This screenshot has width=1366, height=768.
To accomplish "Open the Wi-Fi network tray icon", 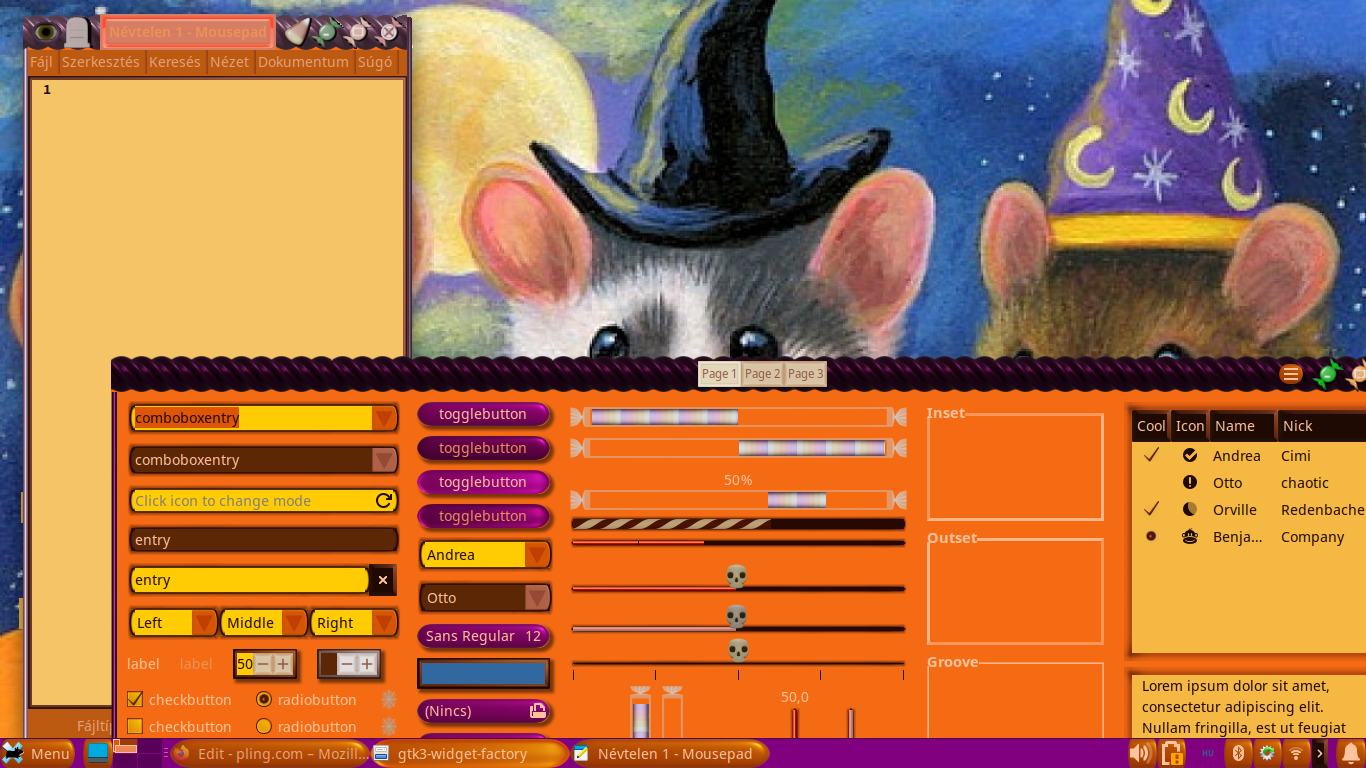I will pyautogui.click(x=1296, y=752).
